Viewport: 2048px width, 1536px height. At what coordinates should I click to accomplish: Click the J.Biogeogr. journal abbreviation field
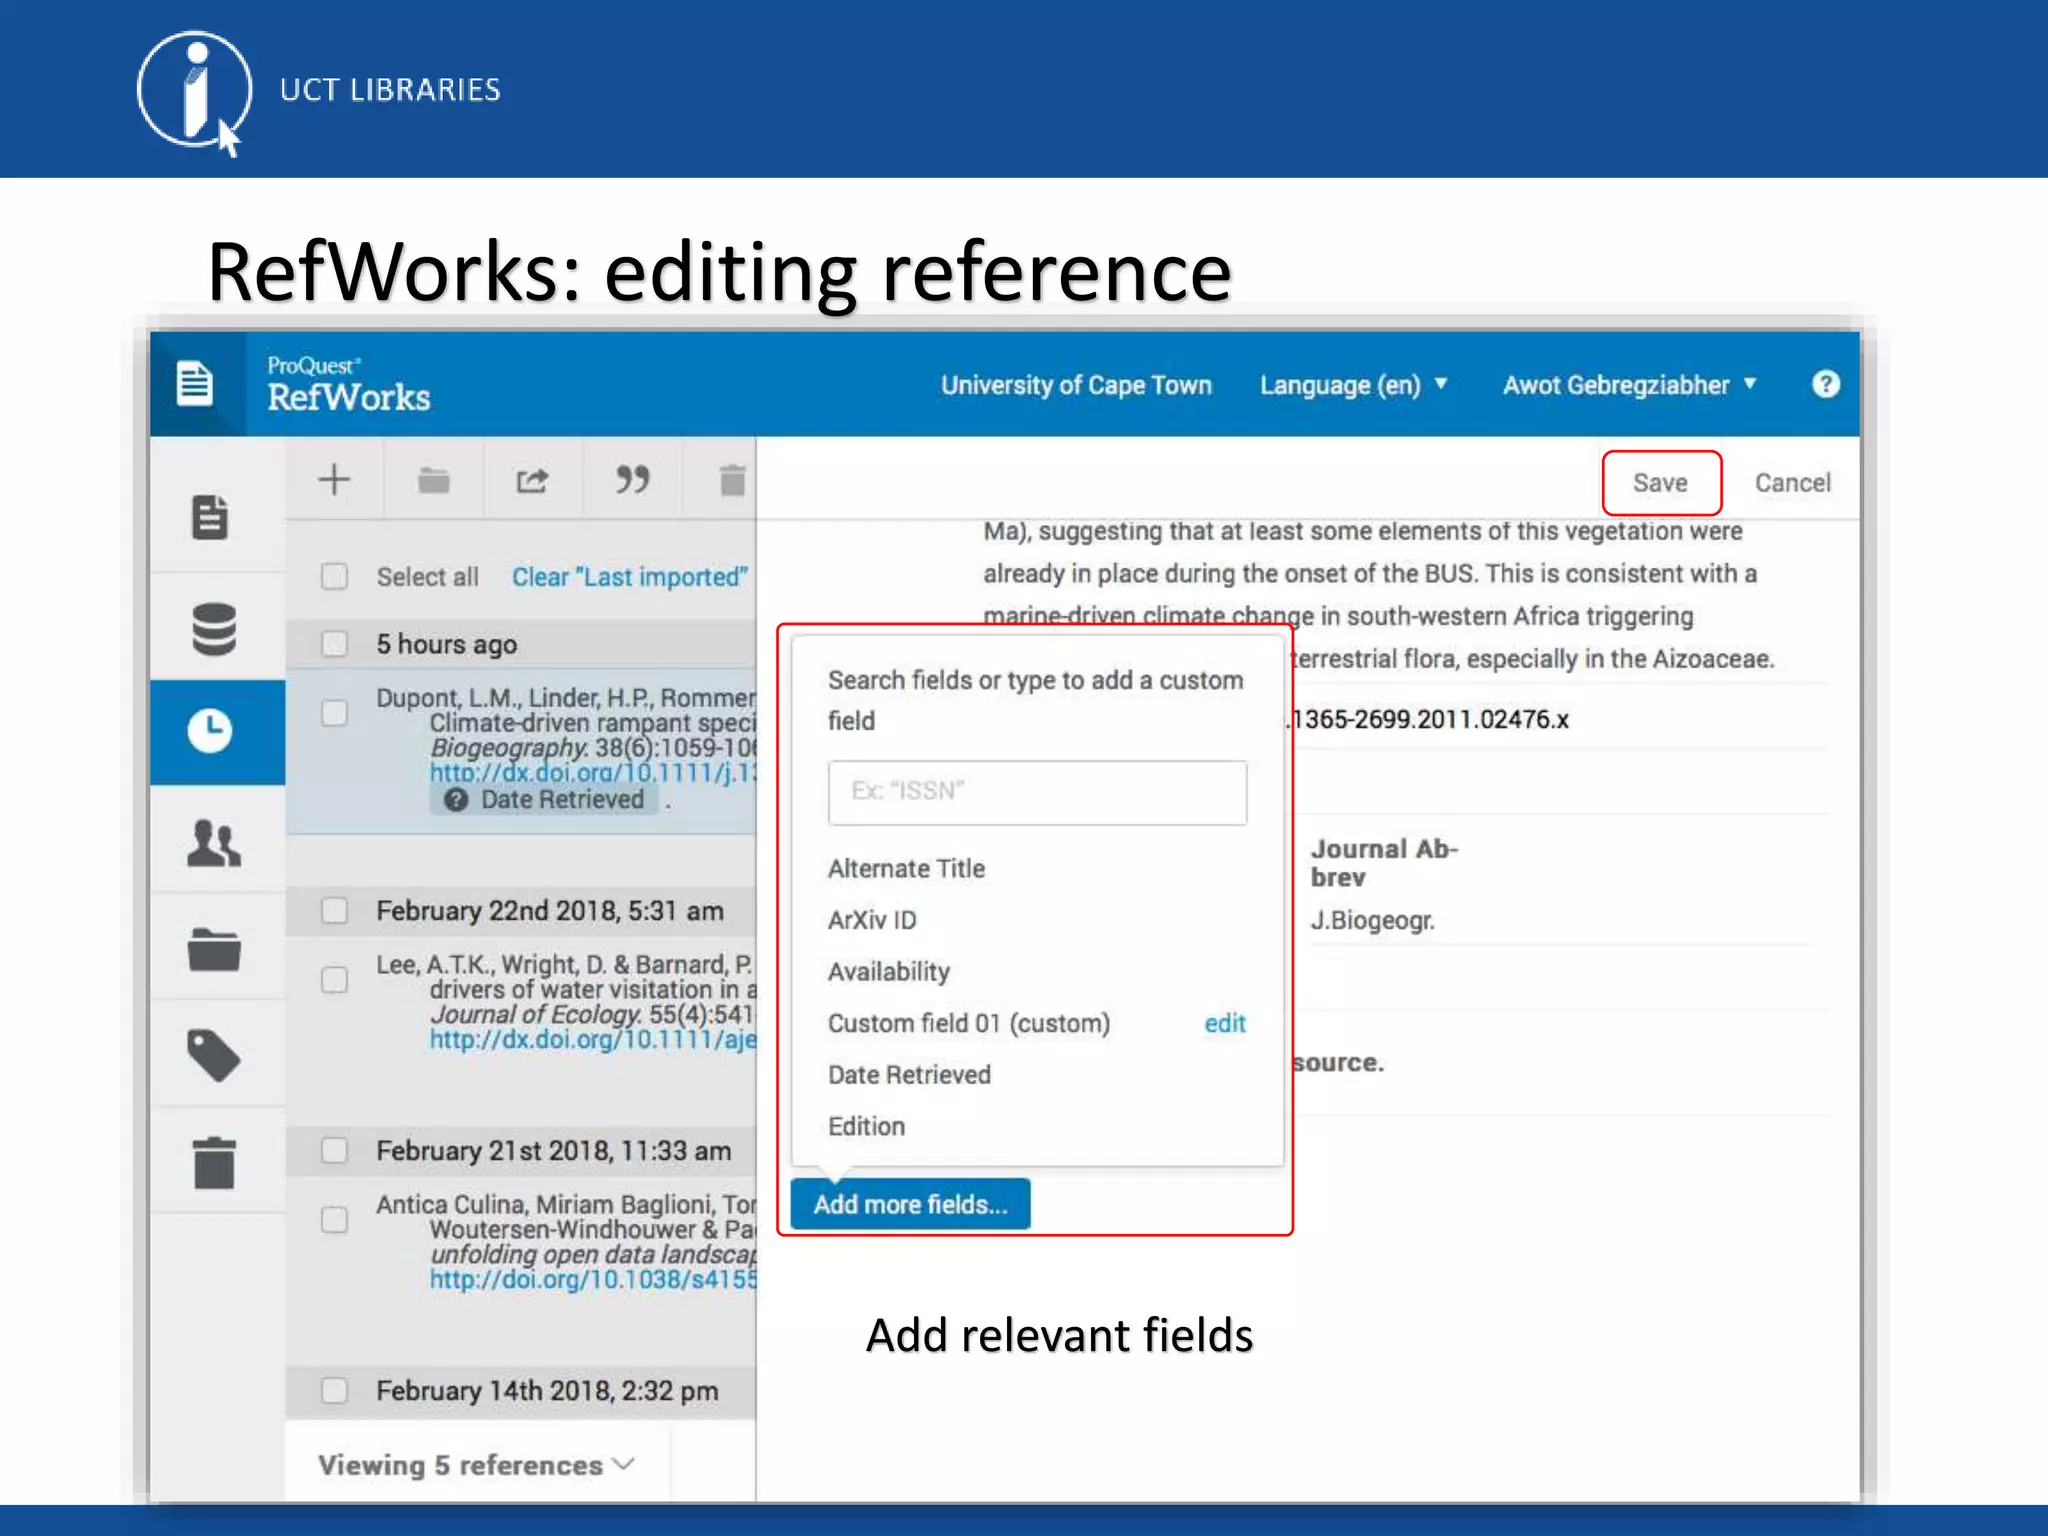tap(1372, 920)
